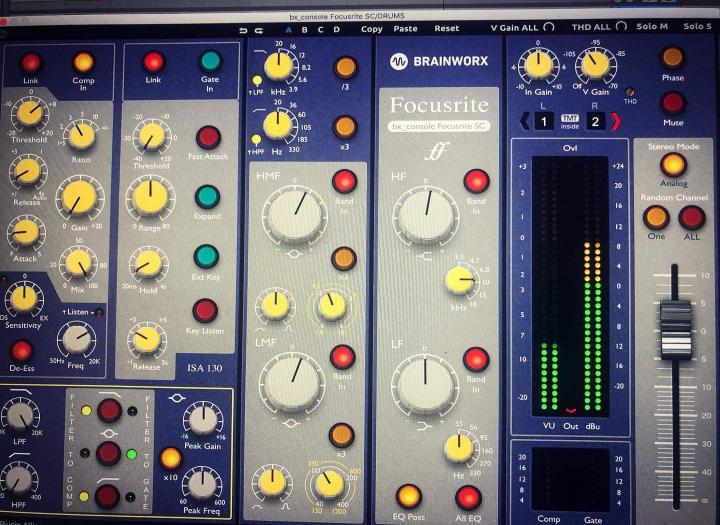This screenshot has width=720, height=525.
Task: Toggle the gate Link button
Action: [153, 62]
